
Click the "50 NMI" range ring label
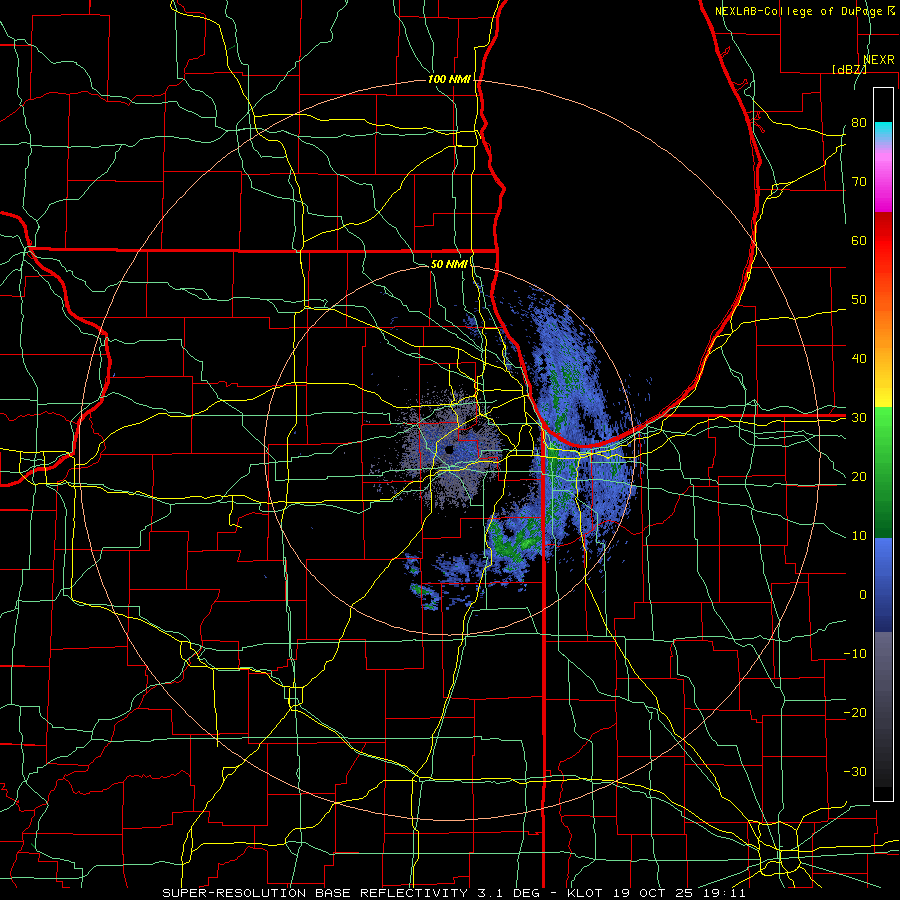click(x=449, y=264)
